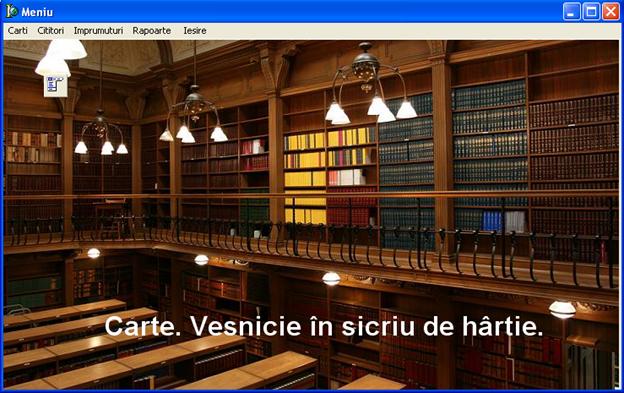The height and width of the screenshot is (393, 624).
Task: Click the application icon in the title bar
Action: tap(12, 11)
